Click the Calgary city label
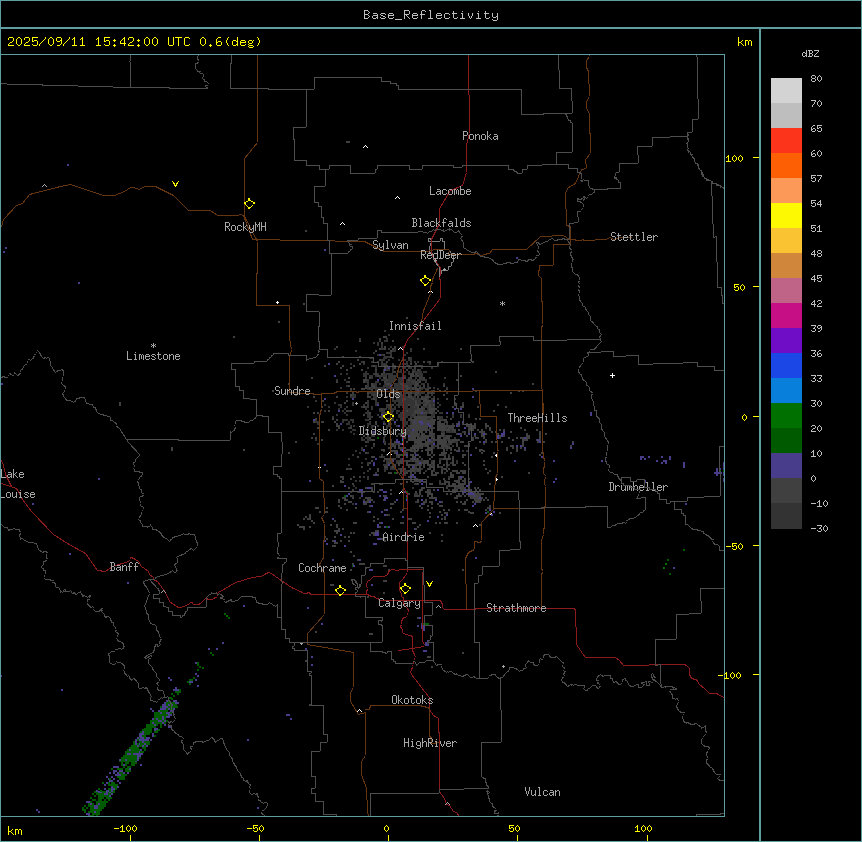 click(x=399, y=603)
